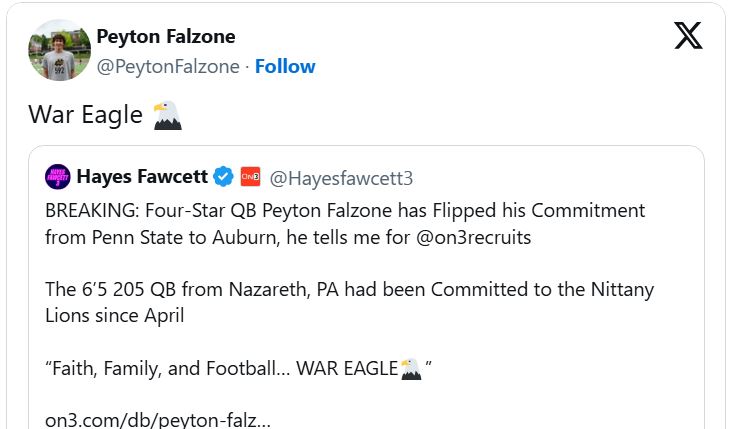Click the "Faith, Family, and Football" quote
This screenshot has height=429, width=731.
click(x=222, y=368)
